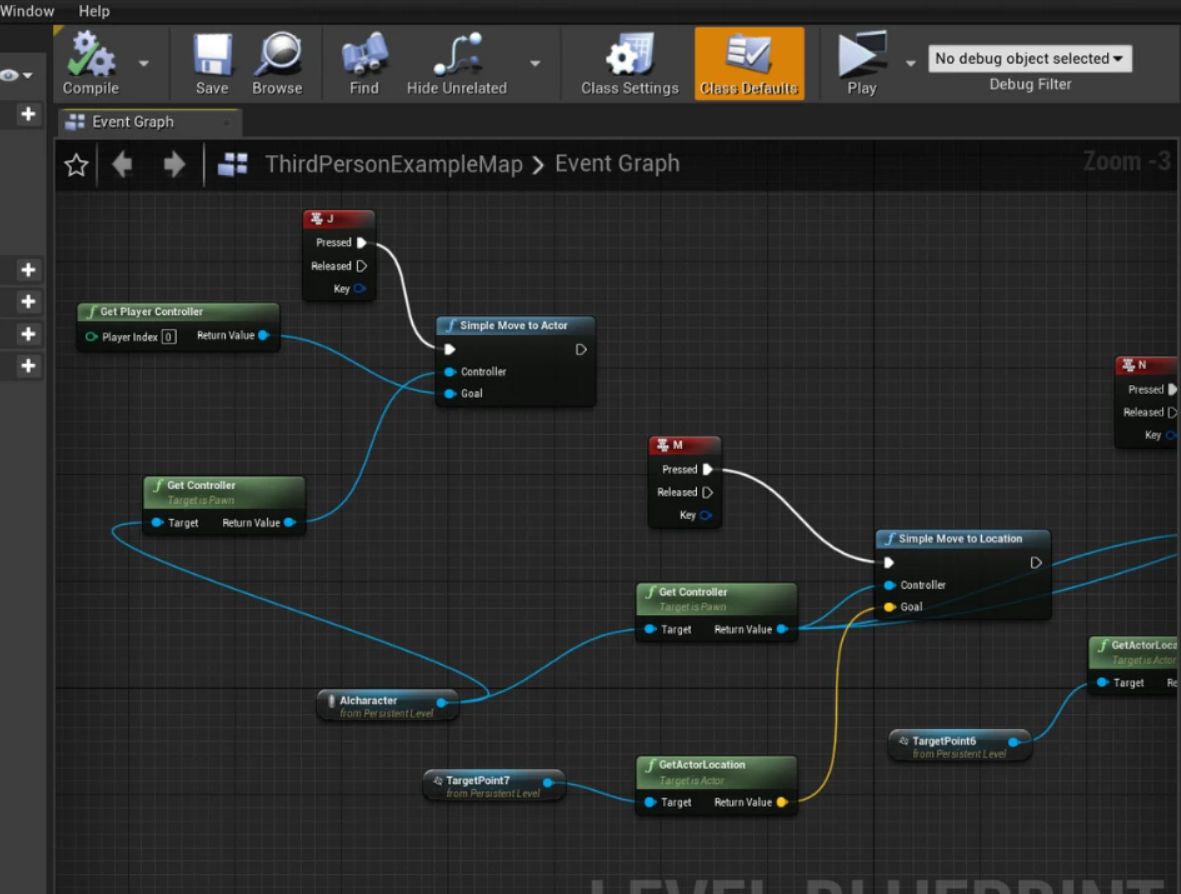This screenshot has width=1181, height=894.
Task: Click Goal pin on Simple Move to Location
Action: (890, 607)
